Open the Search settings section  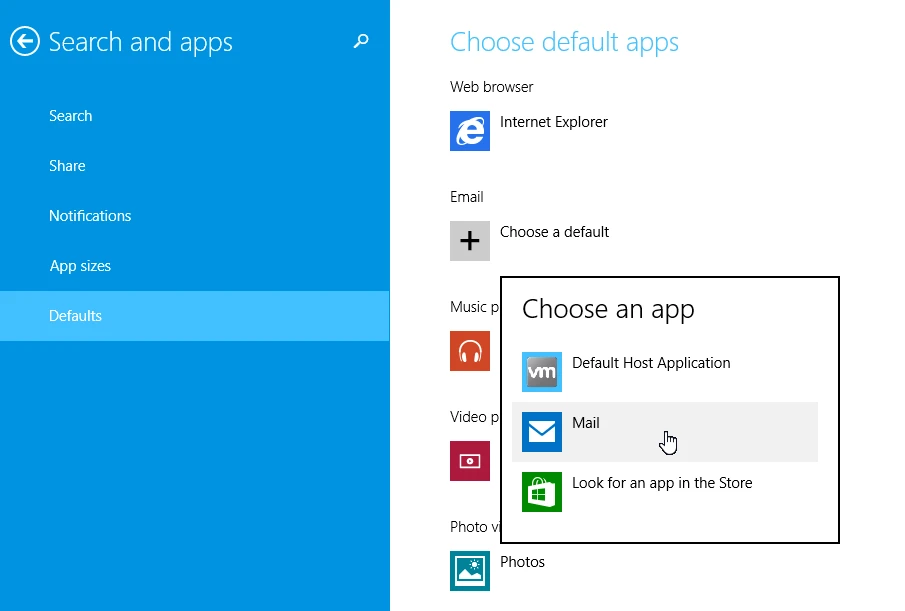point(70,116)
